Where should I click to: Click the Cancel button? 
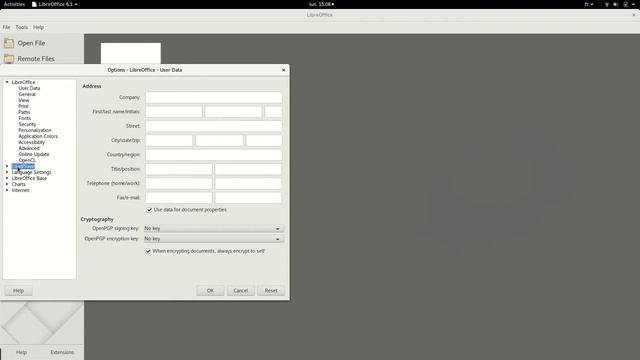(240, 291)
